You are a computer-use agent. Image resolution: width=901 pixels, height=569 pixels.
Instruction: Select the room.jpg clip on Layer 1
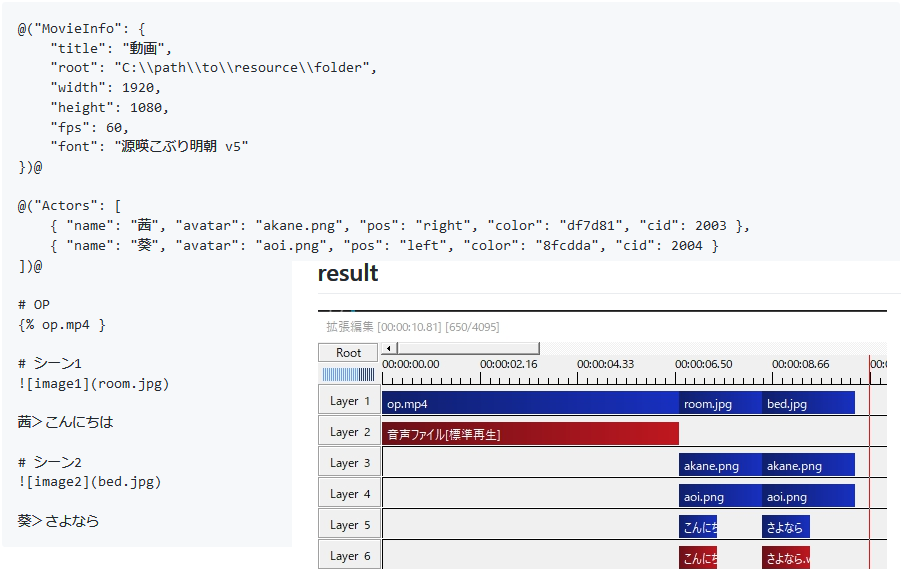click(x=720, y=403)
